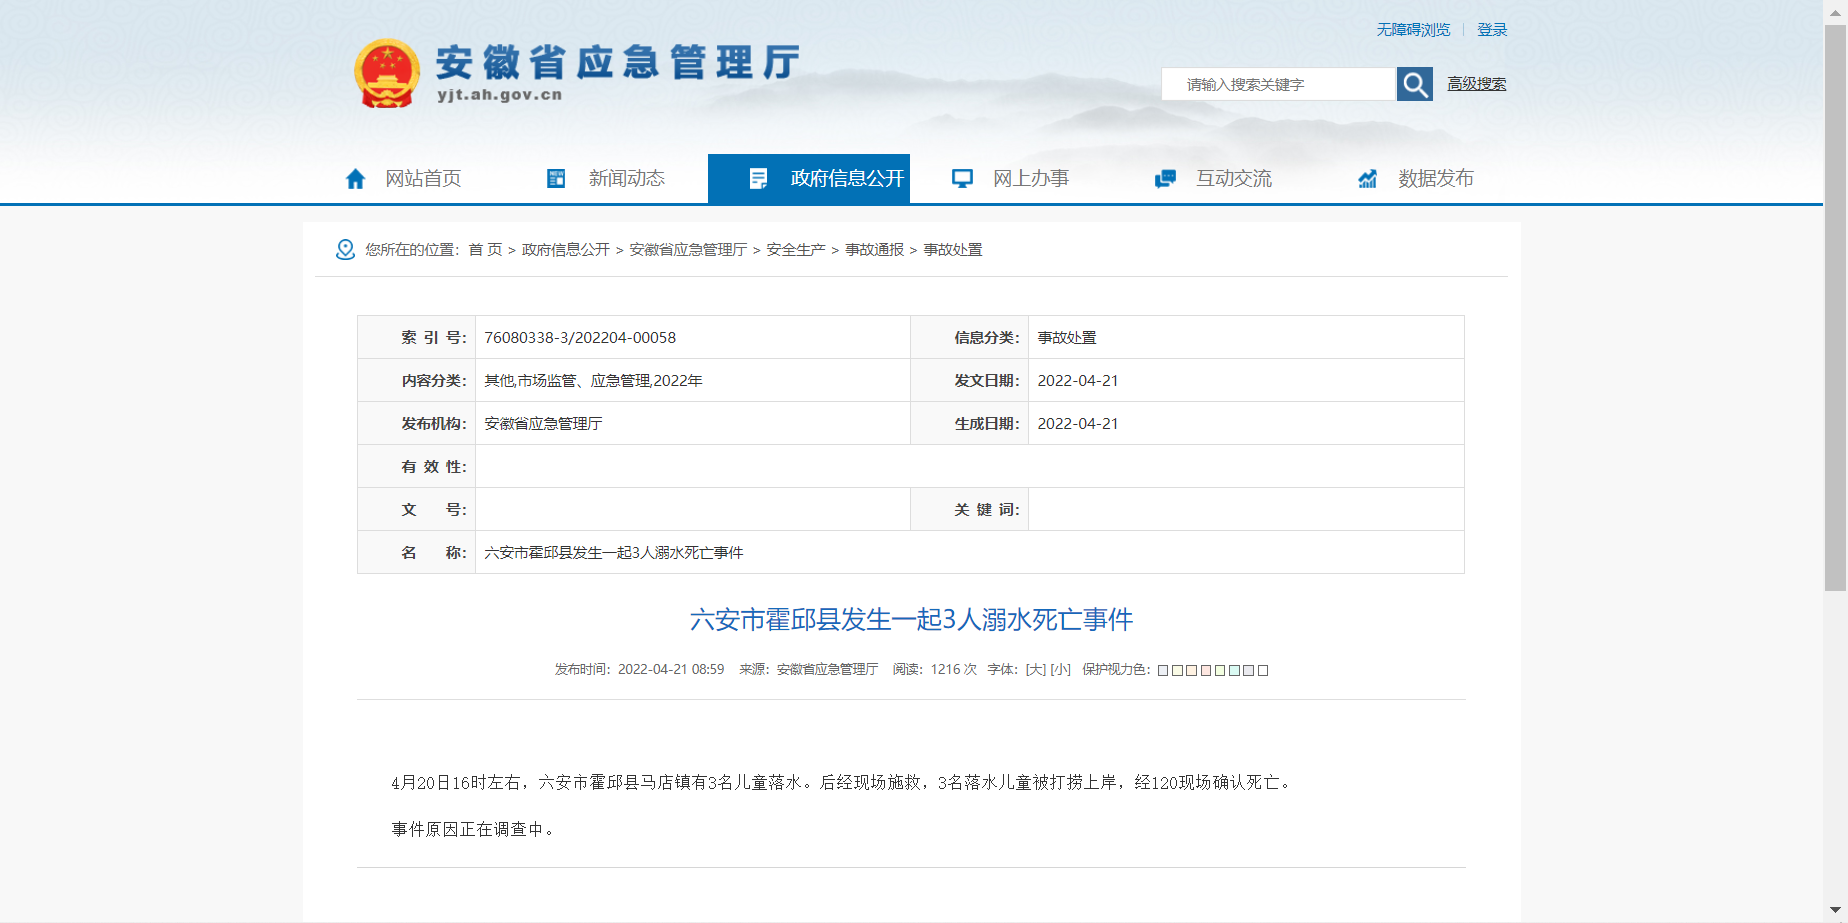Pick the last white eye-protection color swatch

(x=1263, y=671)
